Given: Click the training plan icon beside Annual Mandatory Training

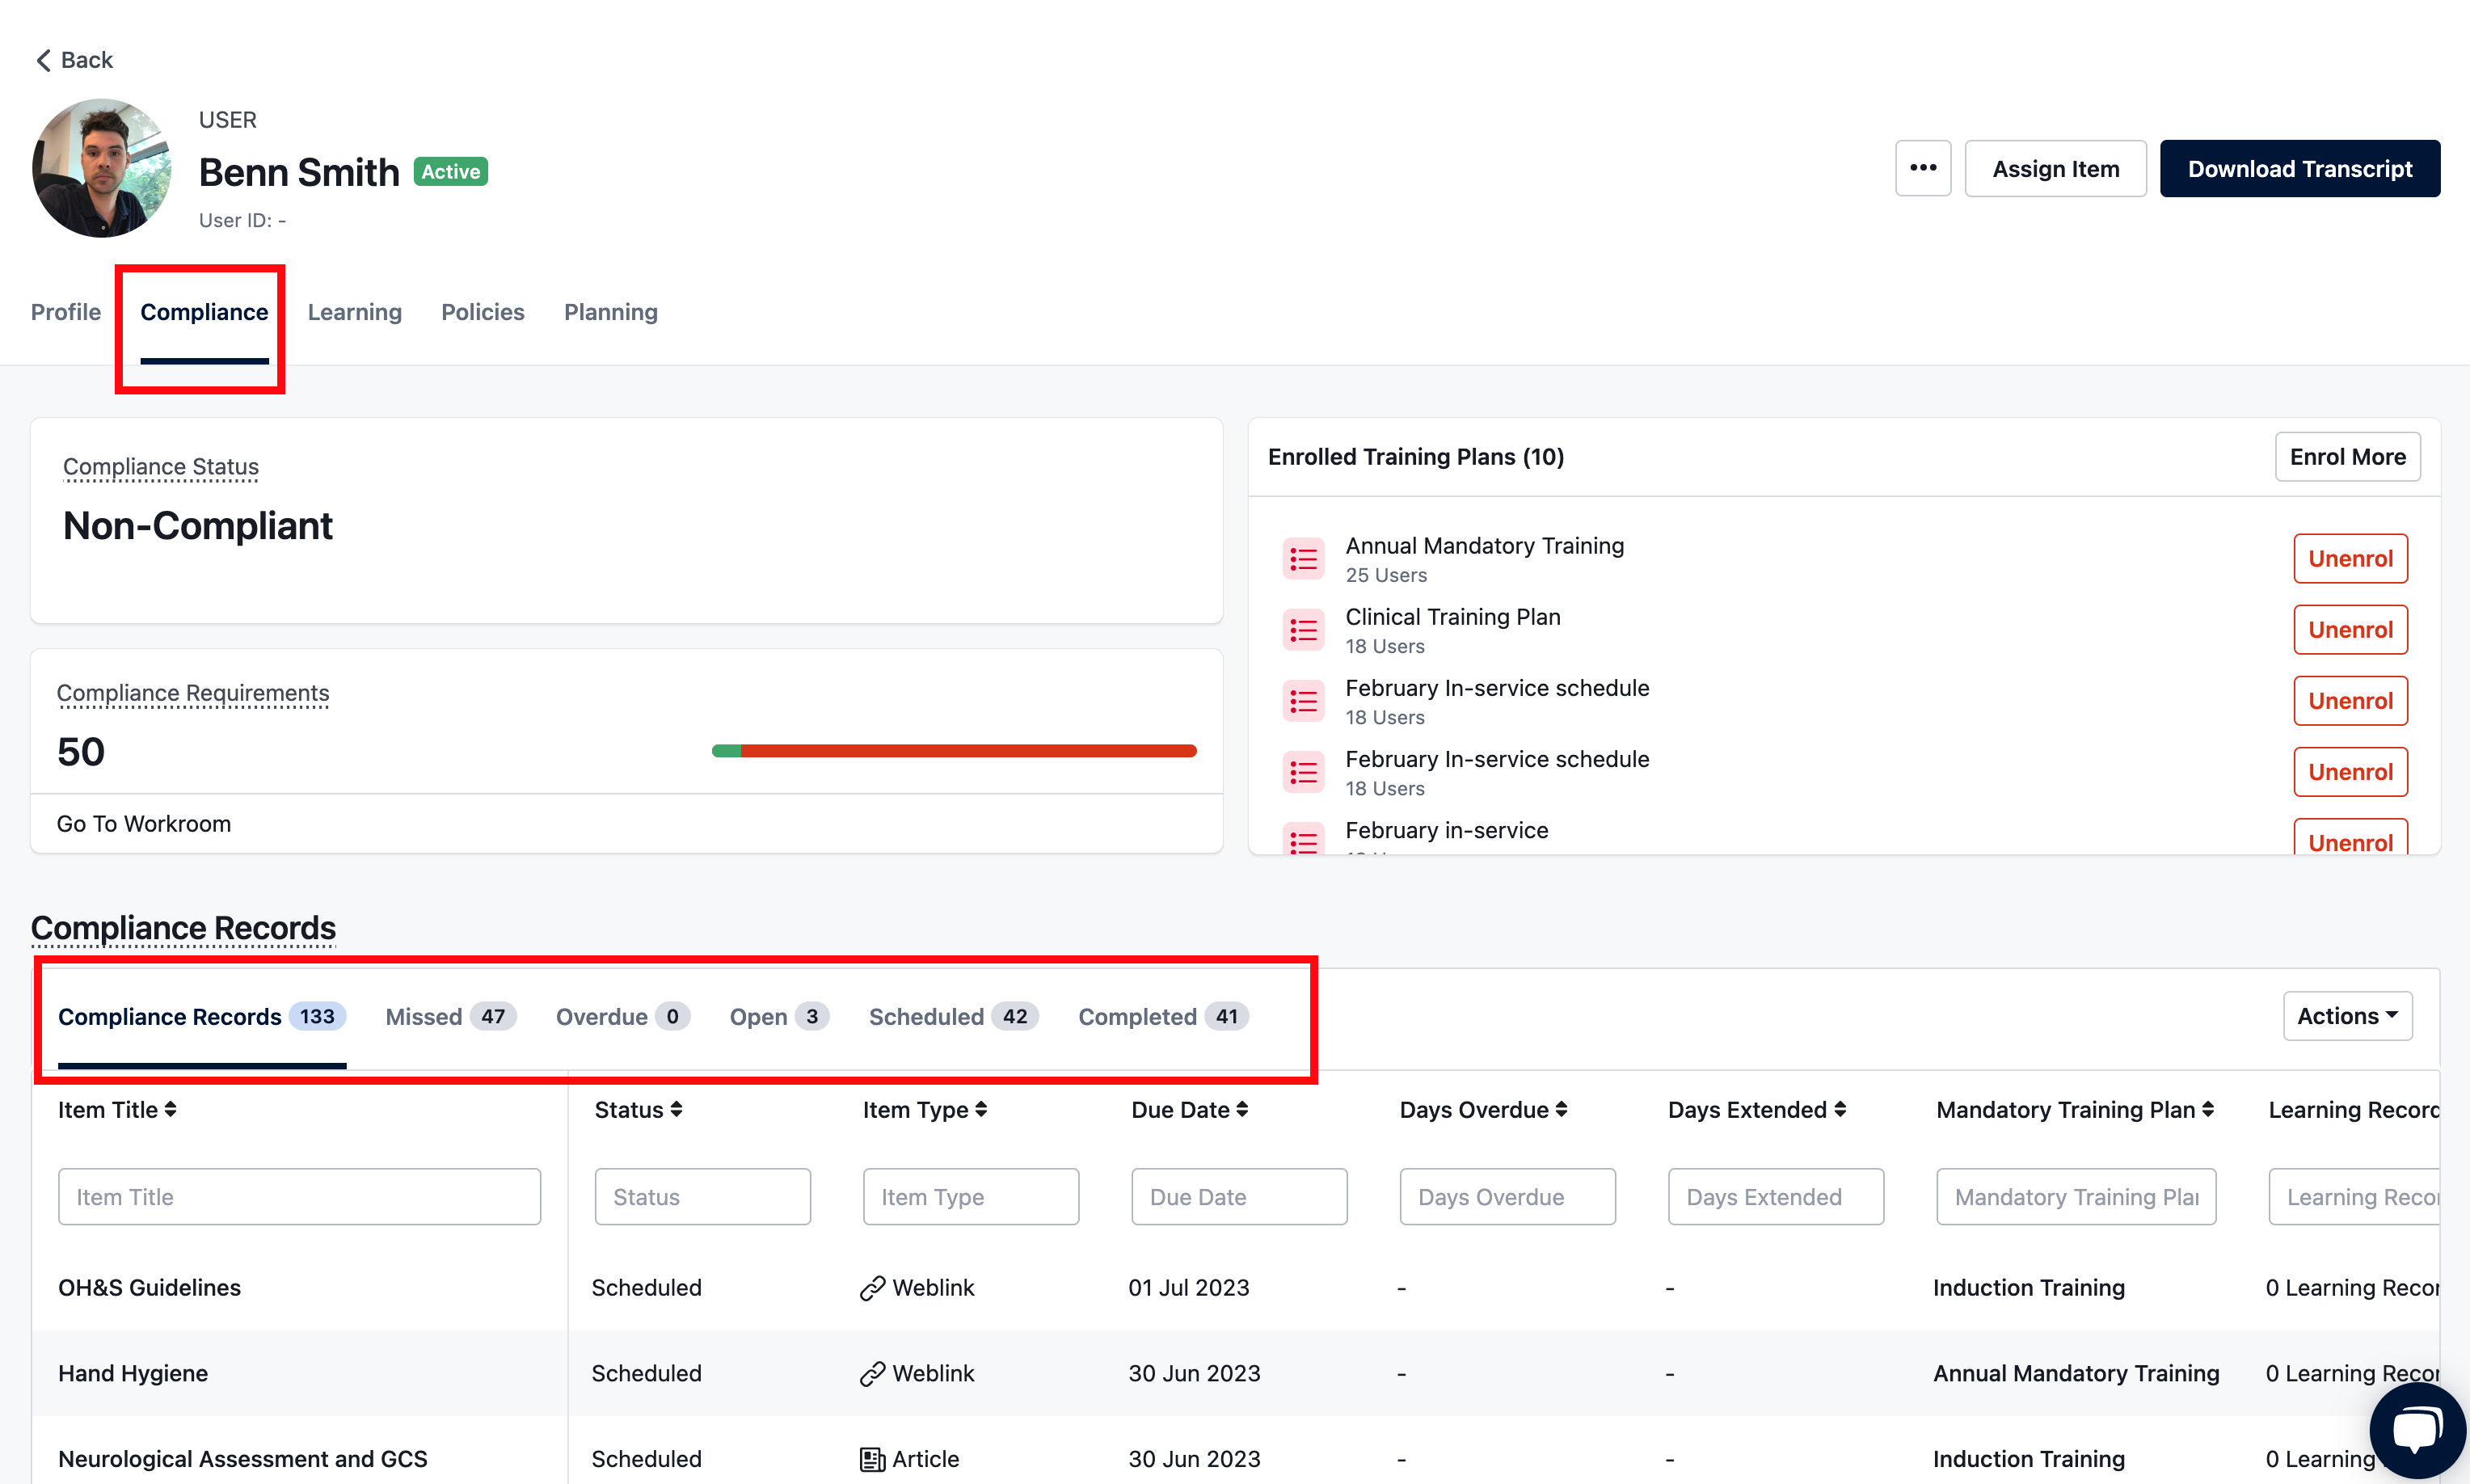Looking at the screenshot, I should pos(1303,558).
